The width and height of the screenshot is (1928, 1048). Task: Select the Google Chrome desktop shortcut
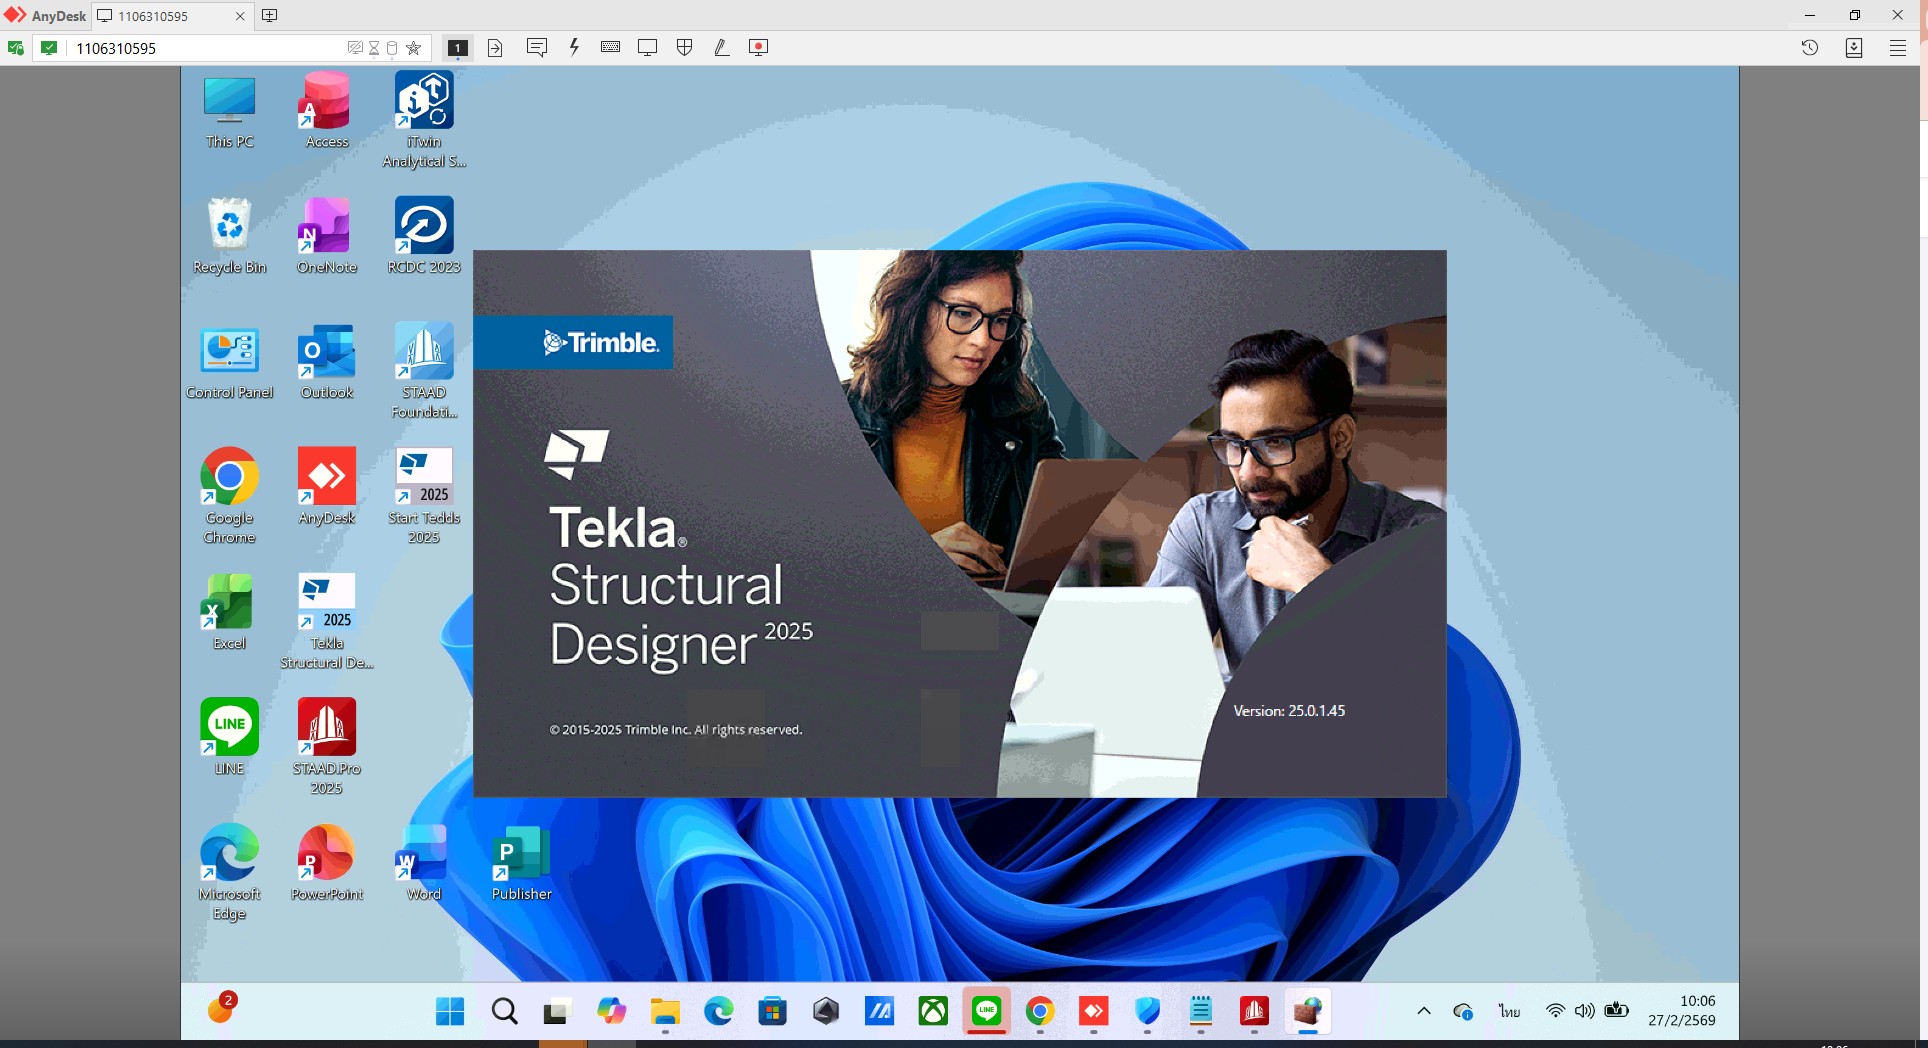pos(230,496)
